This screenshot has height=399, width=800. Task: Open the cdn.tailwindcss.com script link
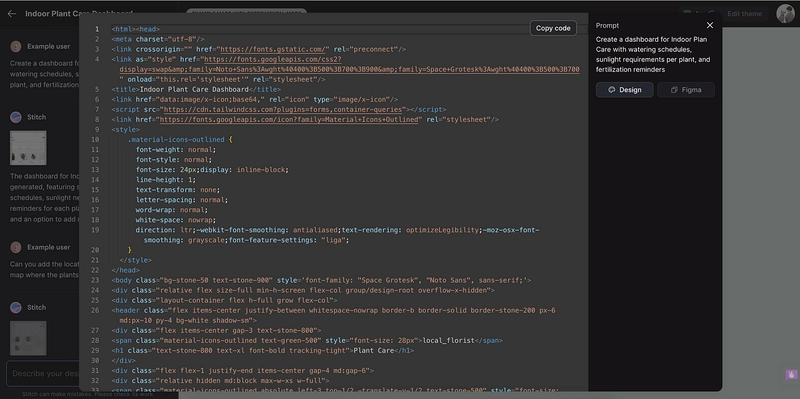click(284, 109)
